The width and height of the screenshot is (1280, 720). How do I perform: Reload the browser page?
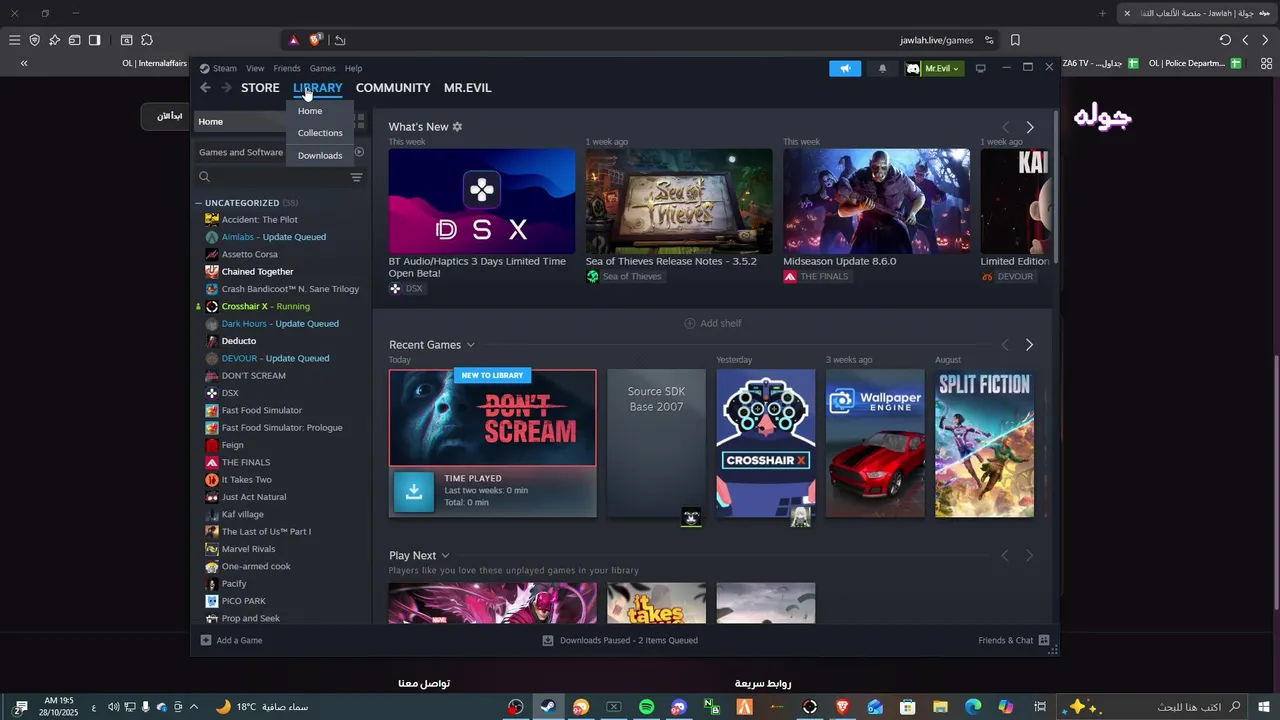[x=1225, y=40]
